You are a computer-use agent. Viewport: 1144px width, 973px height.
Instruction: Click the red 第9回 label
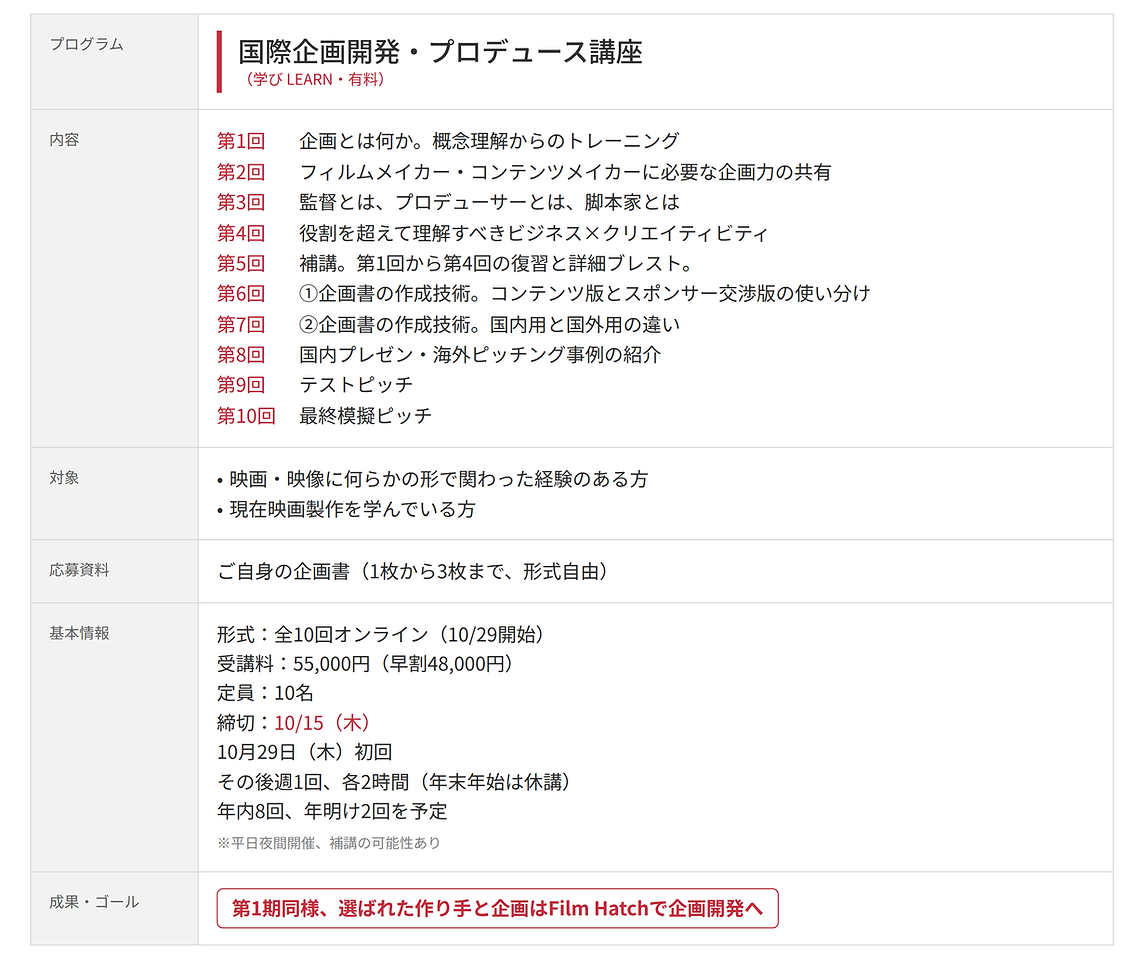241,384
